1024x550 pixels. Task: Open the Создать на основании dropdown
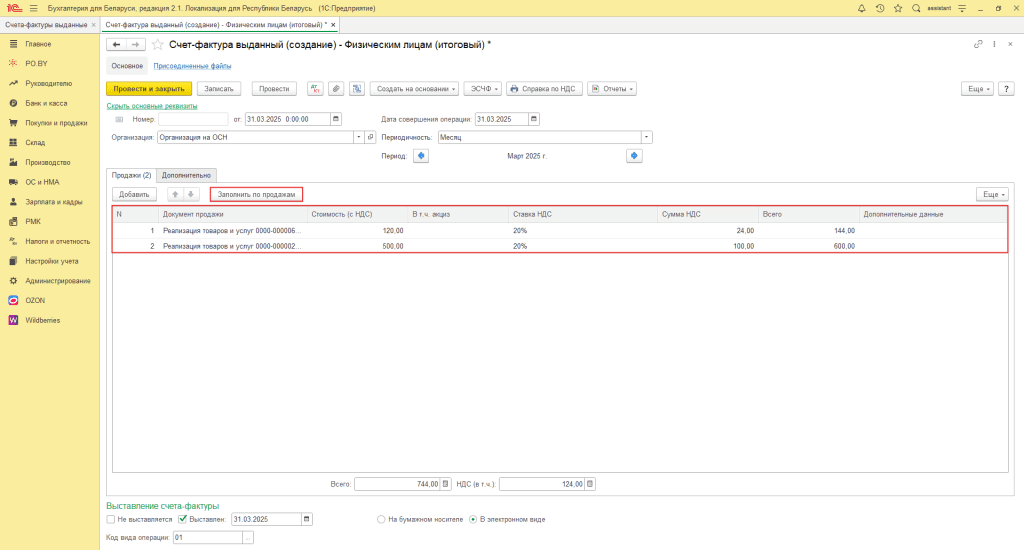point(415,89)
